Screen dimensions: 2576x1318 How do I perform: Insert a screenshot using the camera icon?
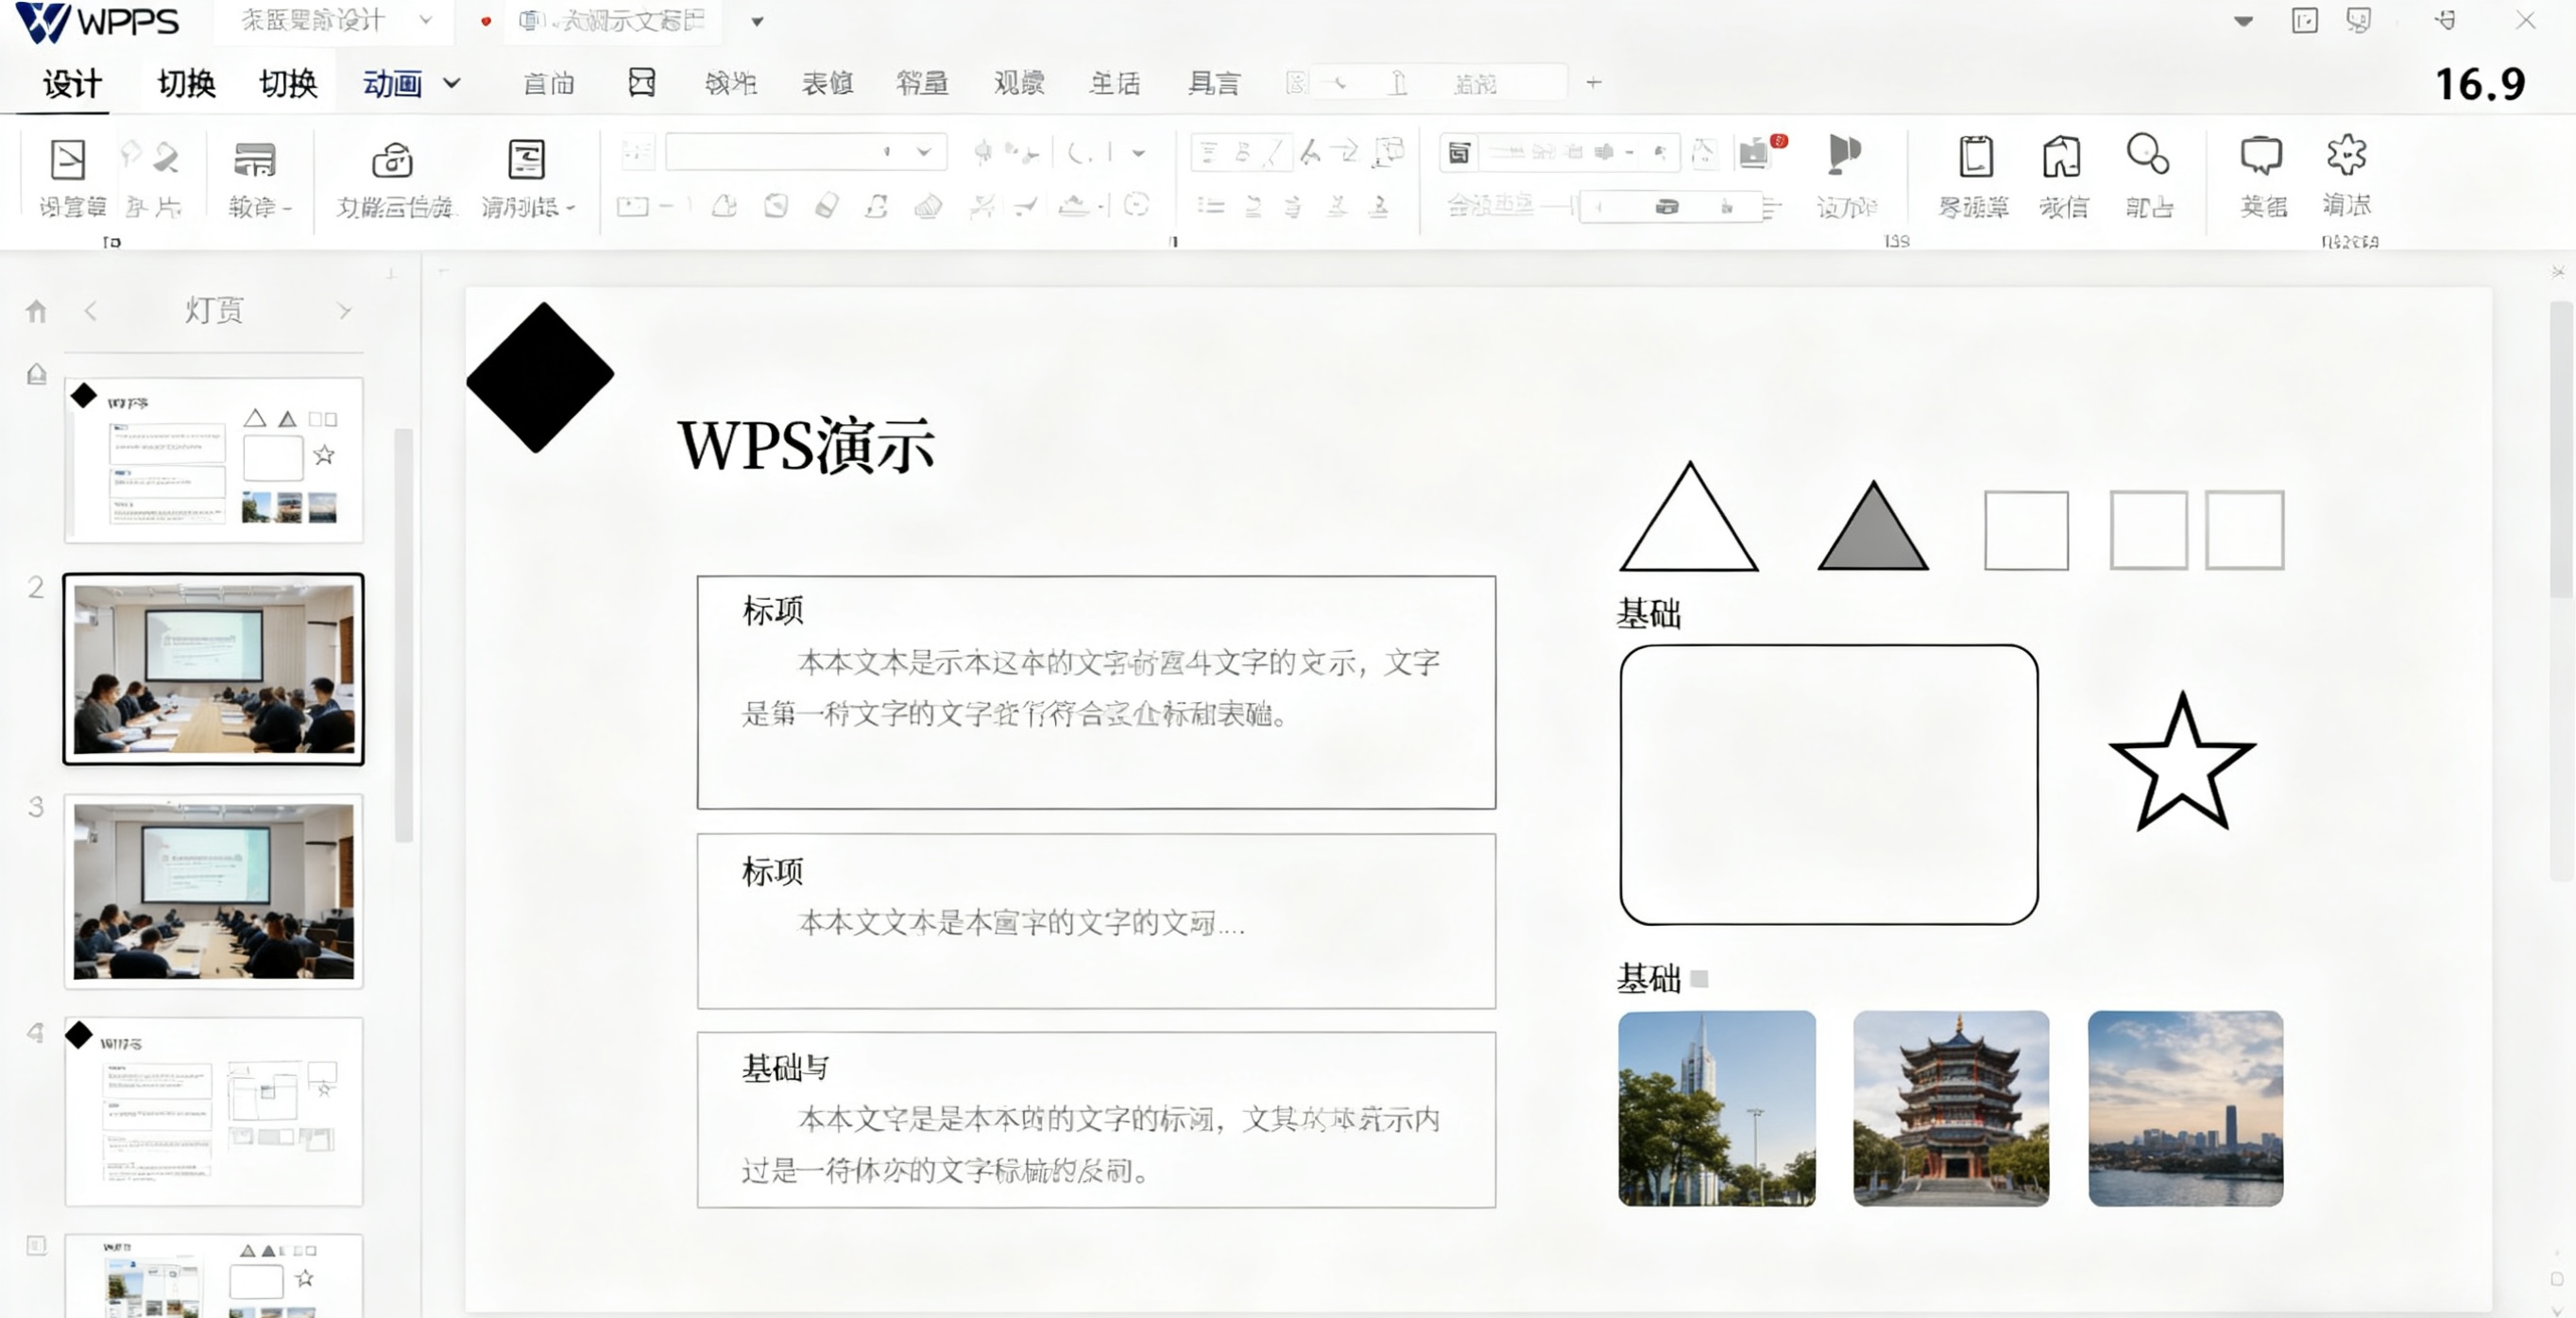[x=391, y=160]
